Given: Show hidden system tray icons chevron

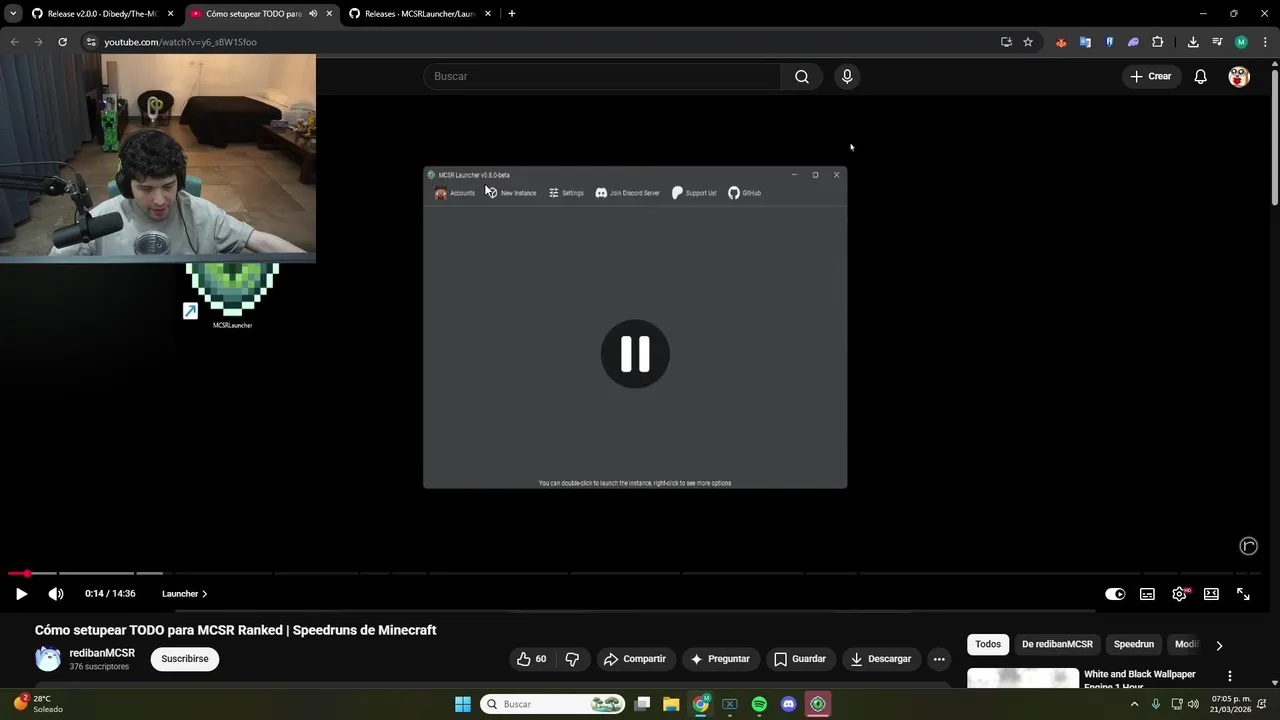Looking at the screenshot, I should click(1134, 704).
